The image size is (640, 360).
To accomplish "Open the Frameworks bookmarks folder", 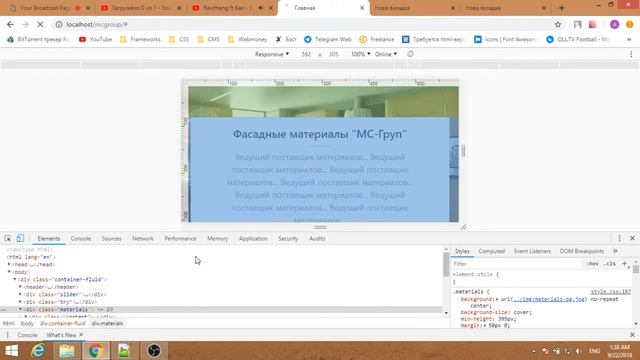I will coord(140,39).
